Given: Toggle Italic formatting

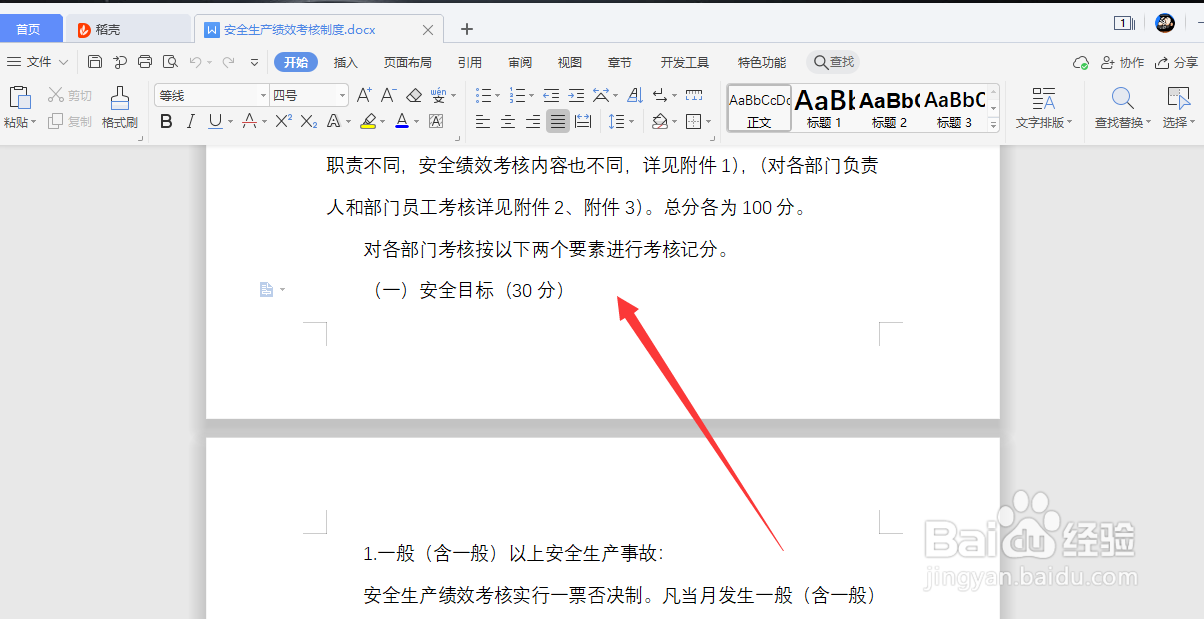Looking at the screenshot, I should click(191, 121).
